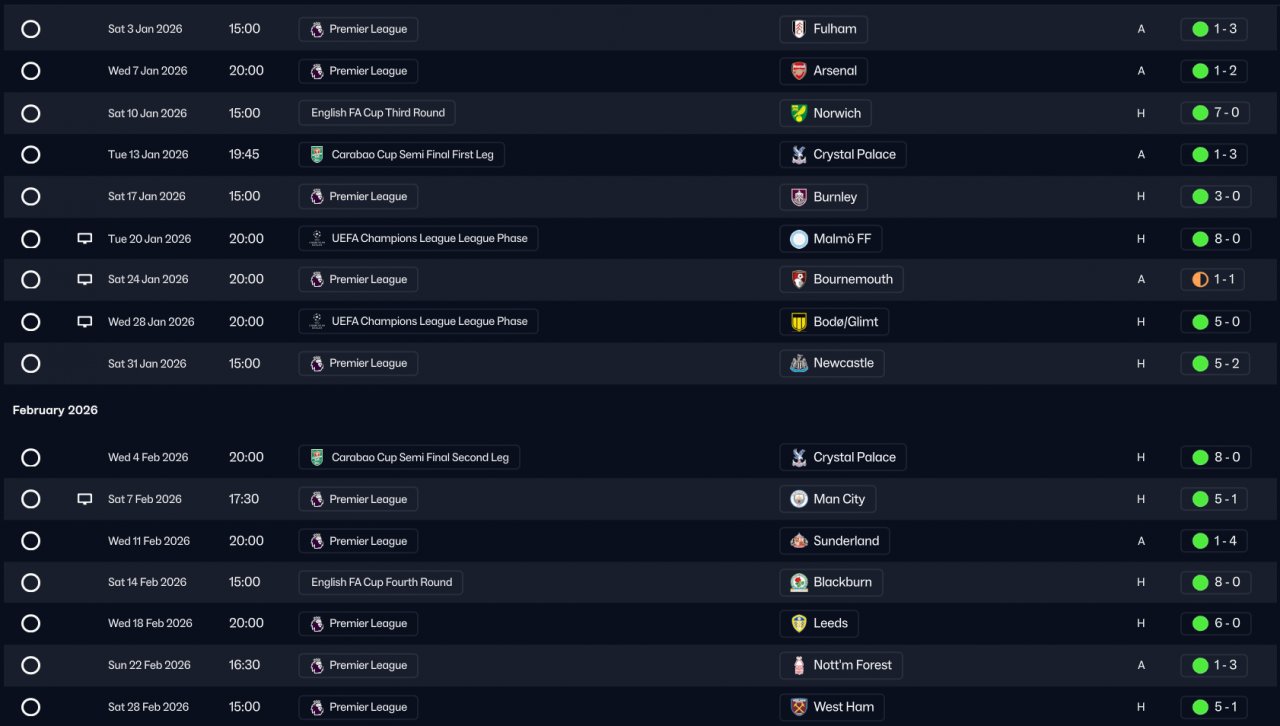1280x726 pixels.
Task: Click the February 2026 month header
Action: coord(55,410)
